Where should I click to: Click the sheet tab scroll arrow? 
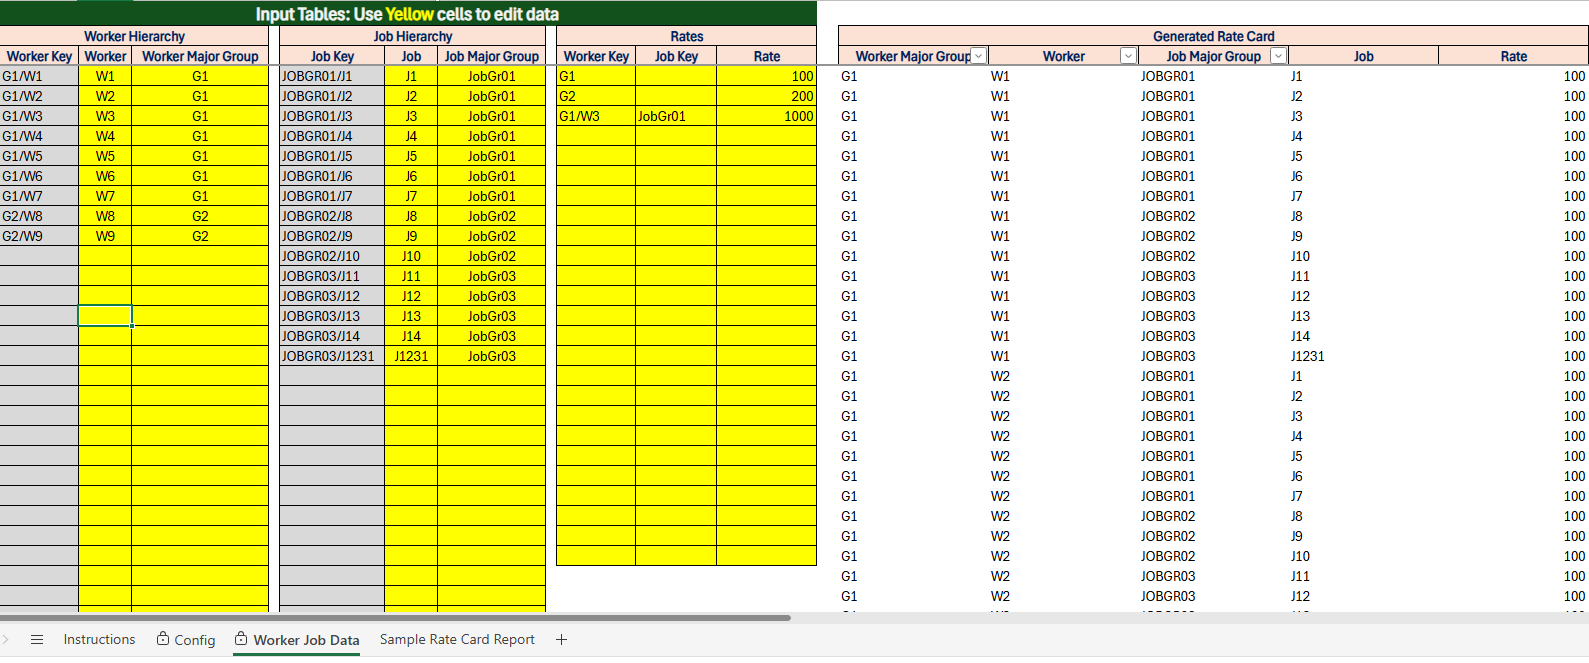(x=6, y=640)
